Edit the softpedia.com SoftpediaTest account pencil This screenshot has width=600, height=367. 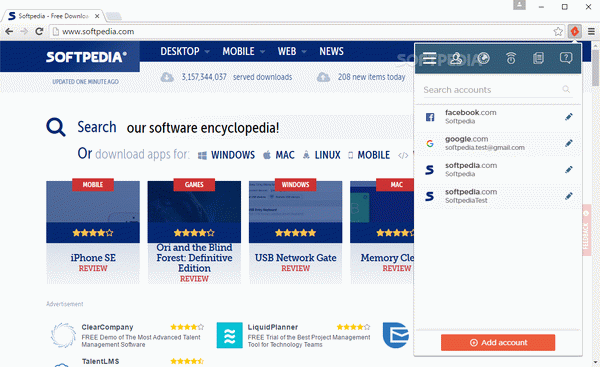tap(569, 196)
